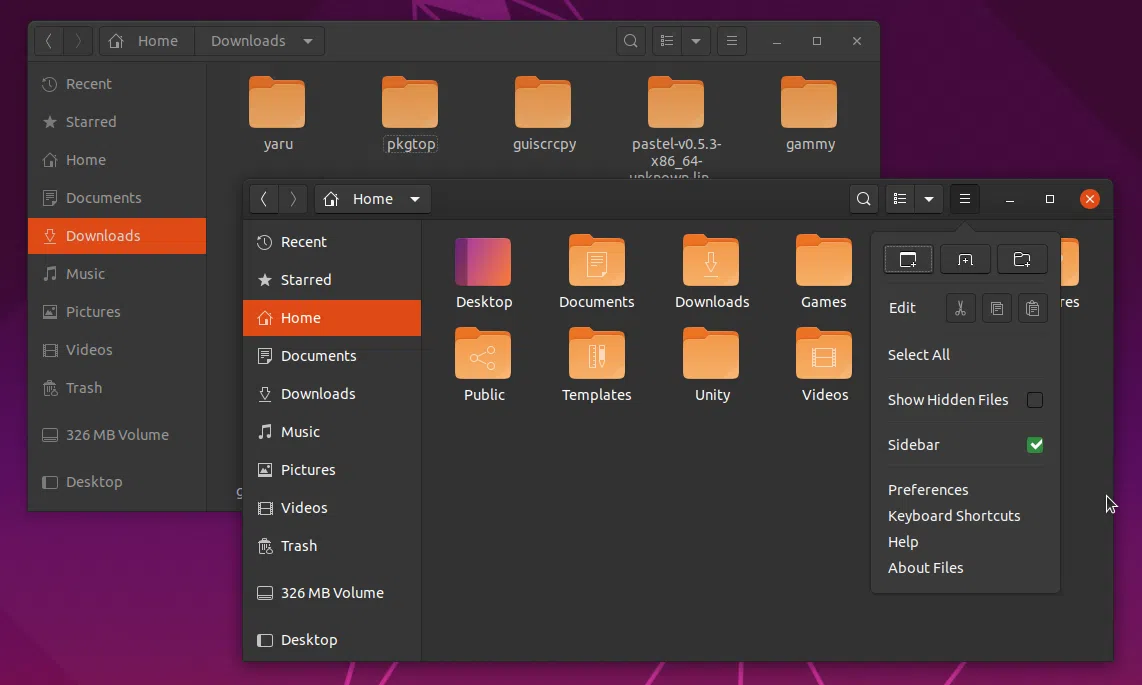Image resolution: width=1142 pixels, height=685 pixels.
Task: Click the search magnifier in the back Downloads window
Action: point(631,41)
